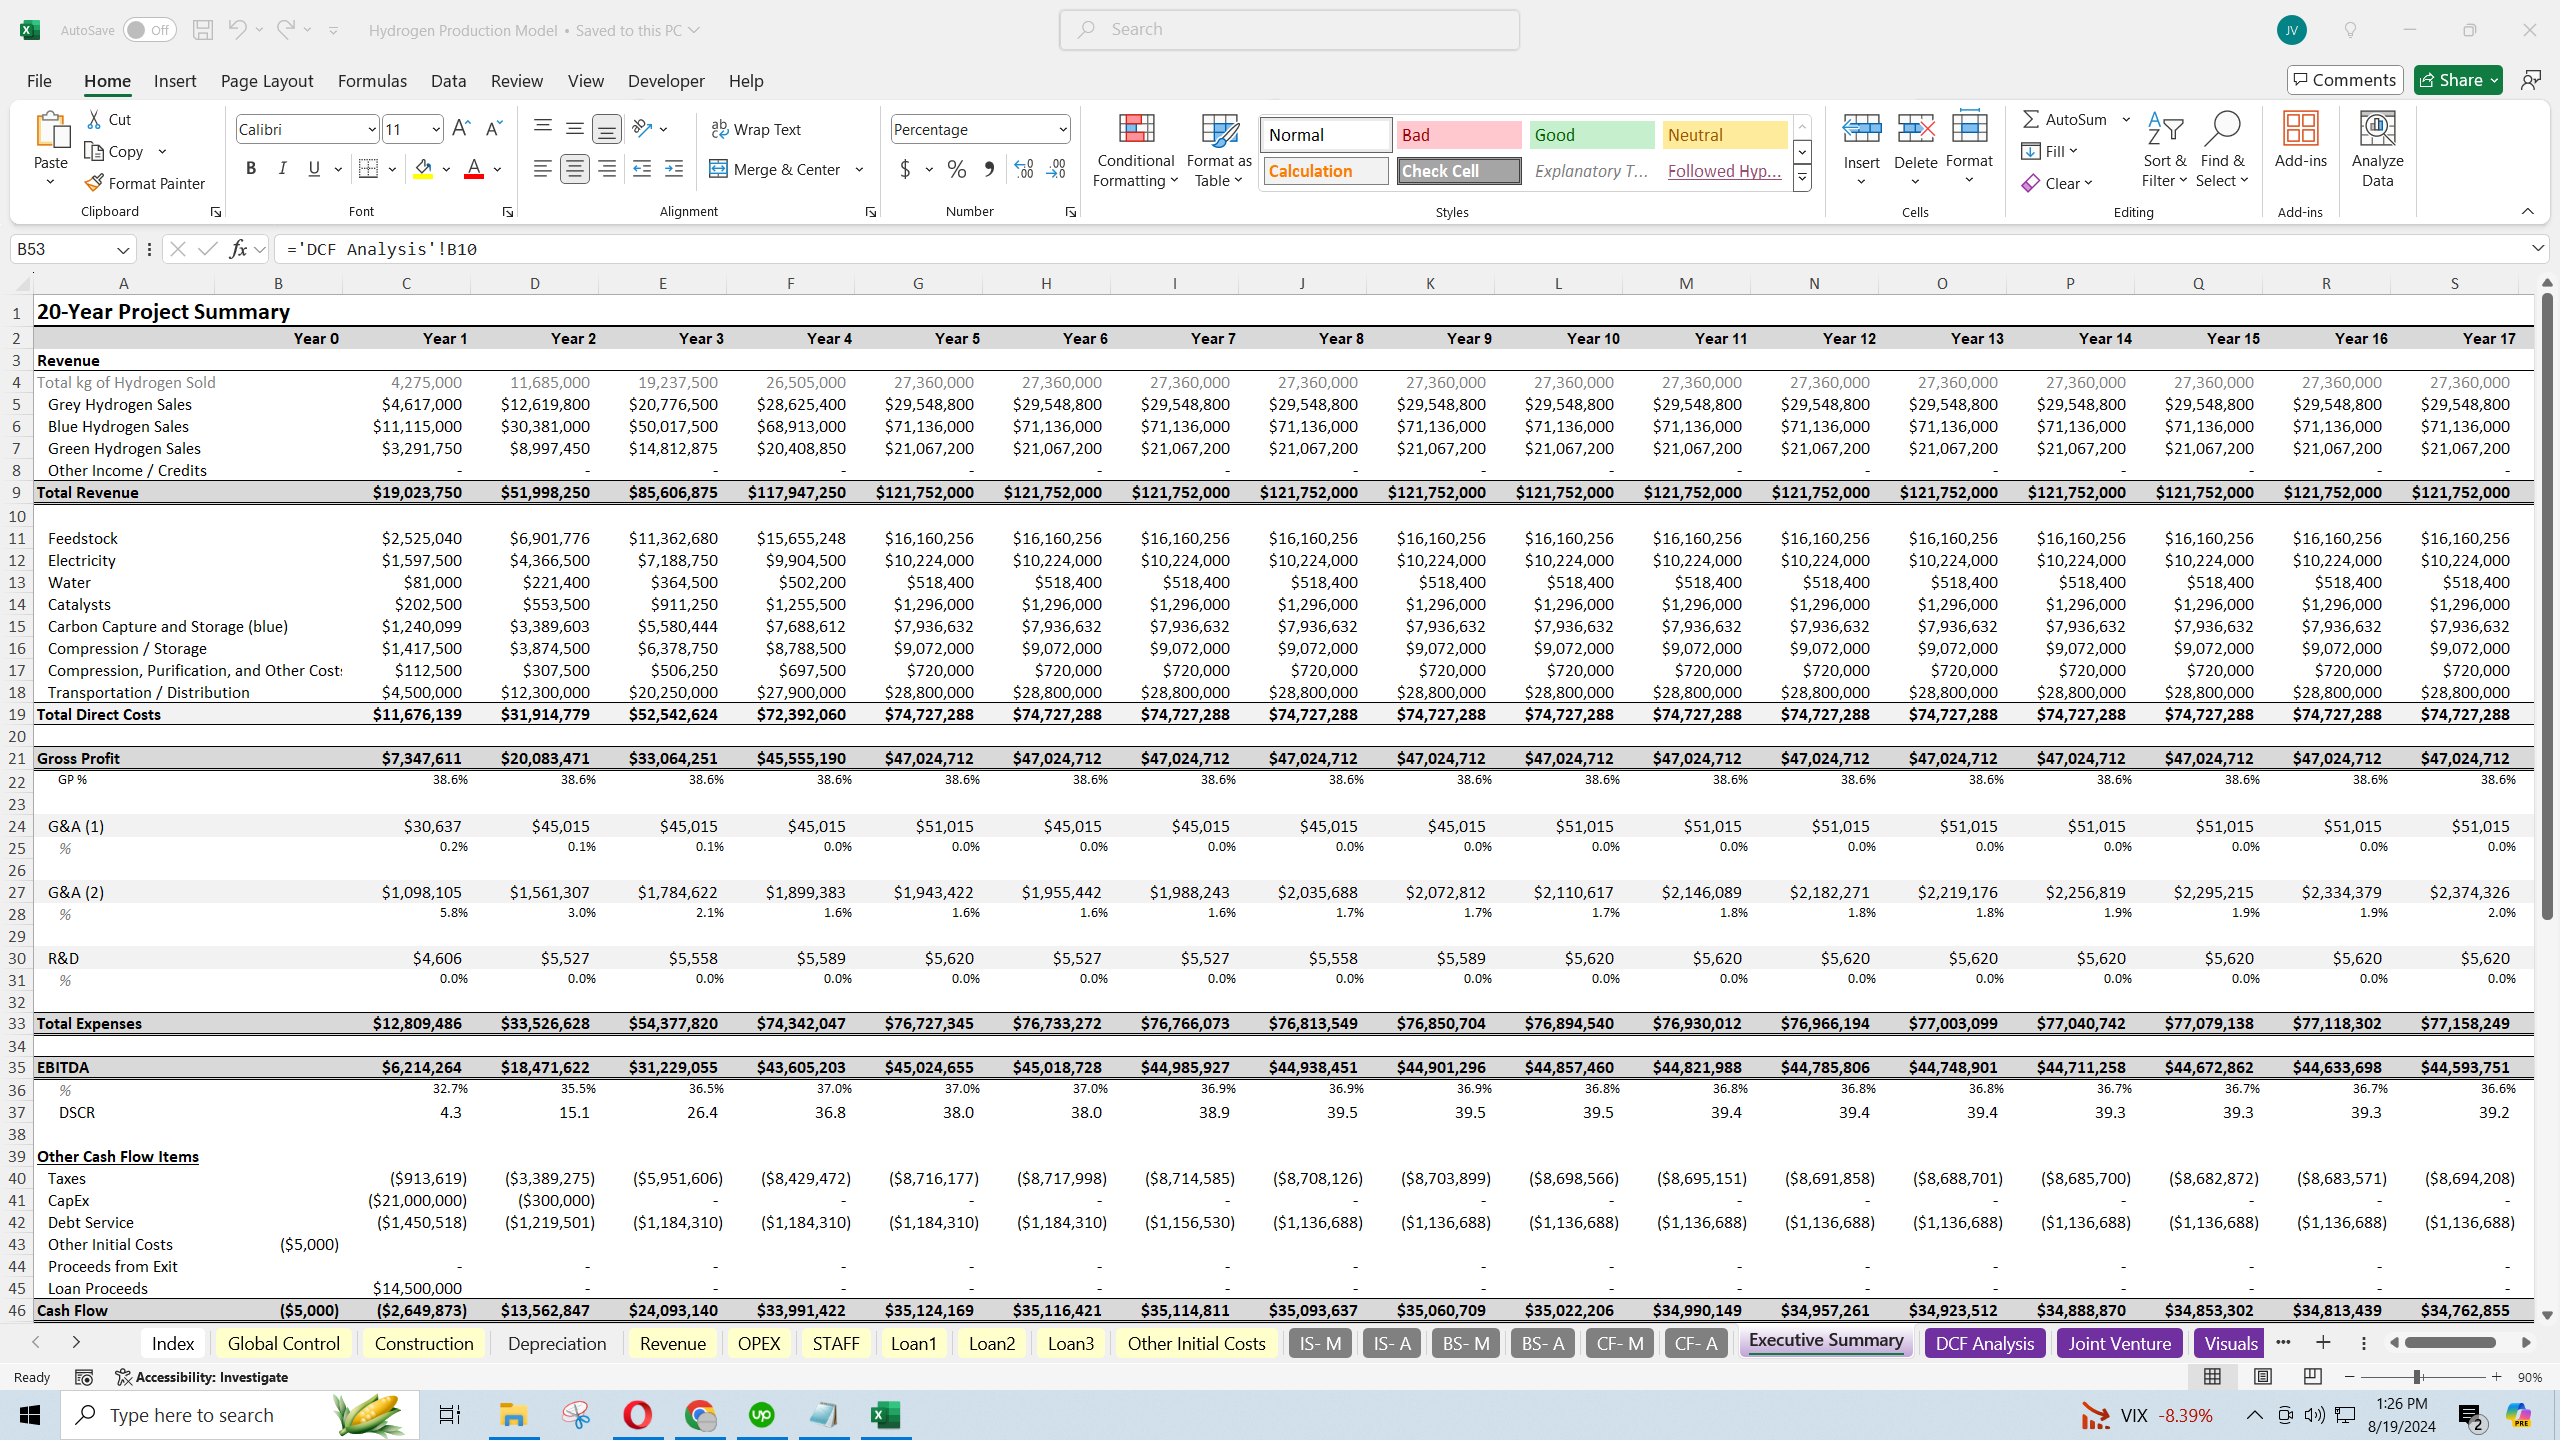Toggle Italic formatting

tap(283, 169)
